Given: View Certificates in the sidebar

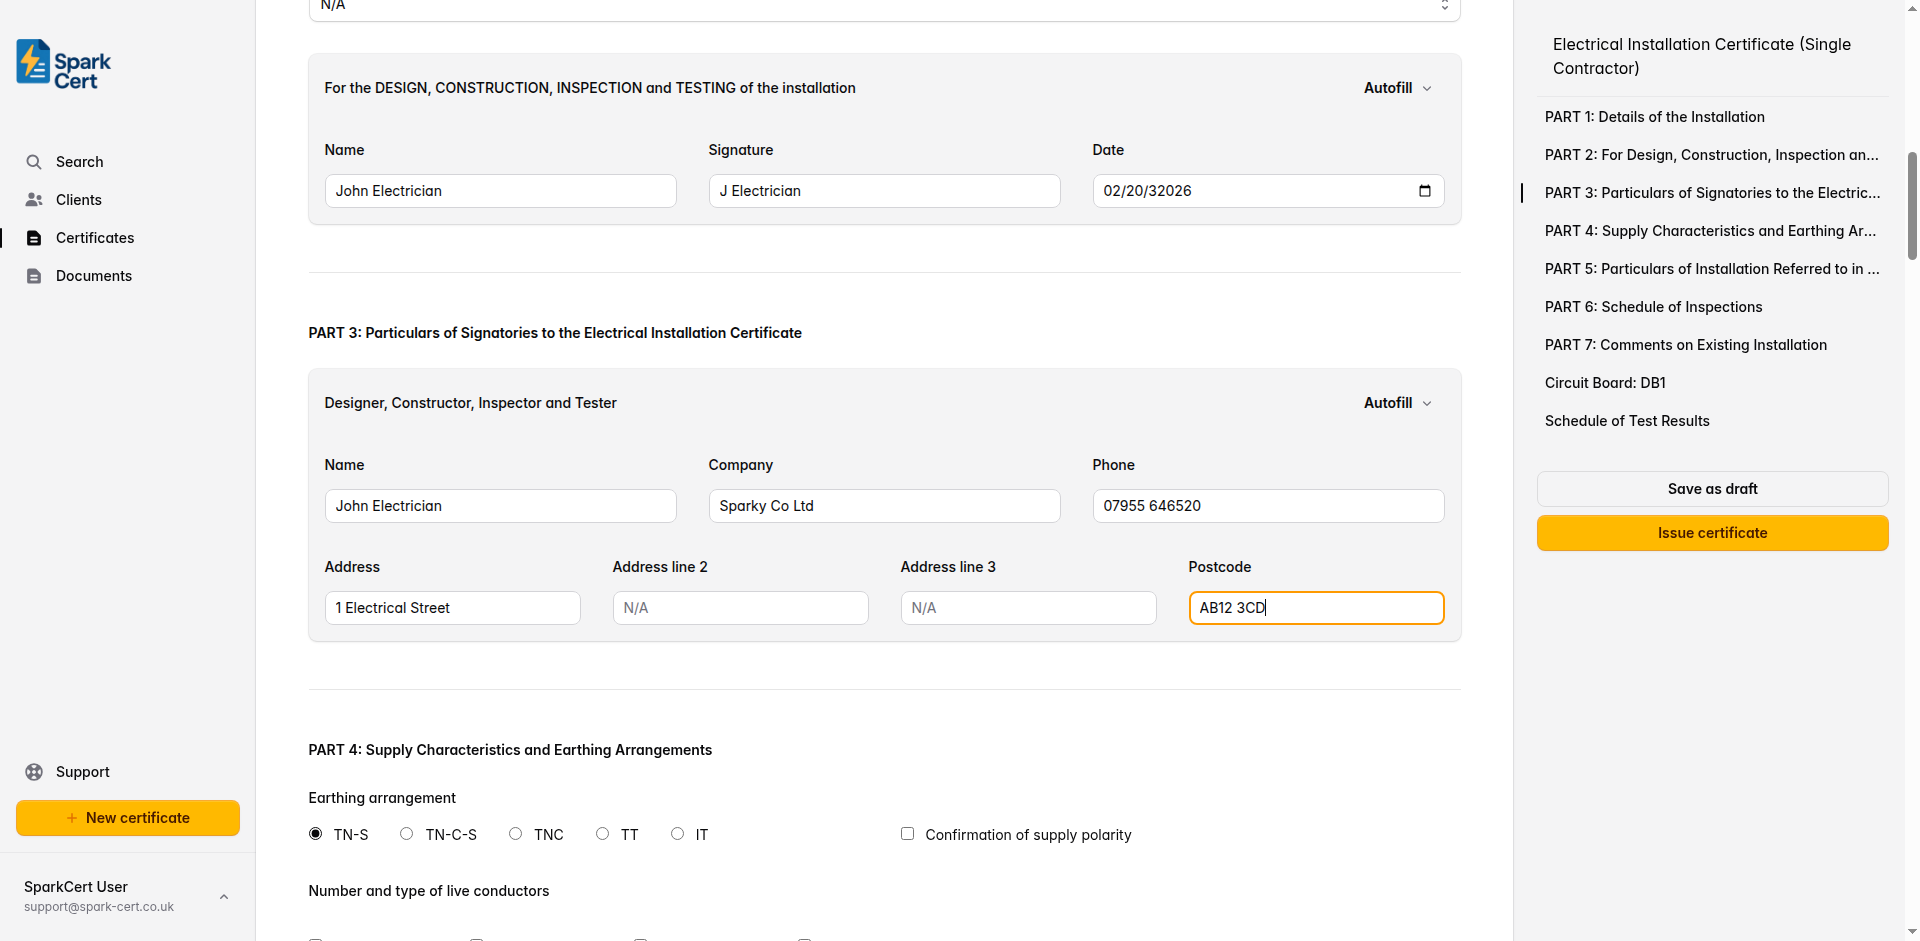Looking at the screenshot, I should (95, 237).
